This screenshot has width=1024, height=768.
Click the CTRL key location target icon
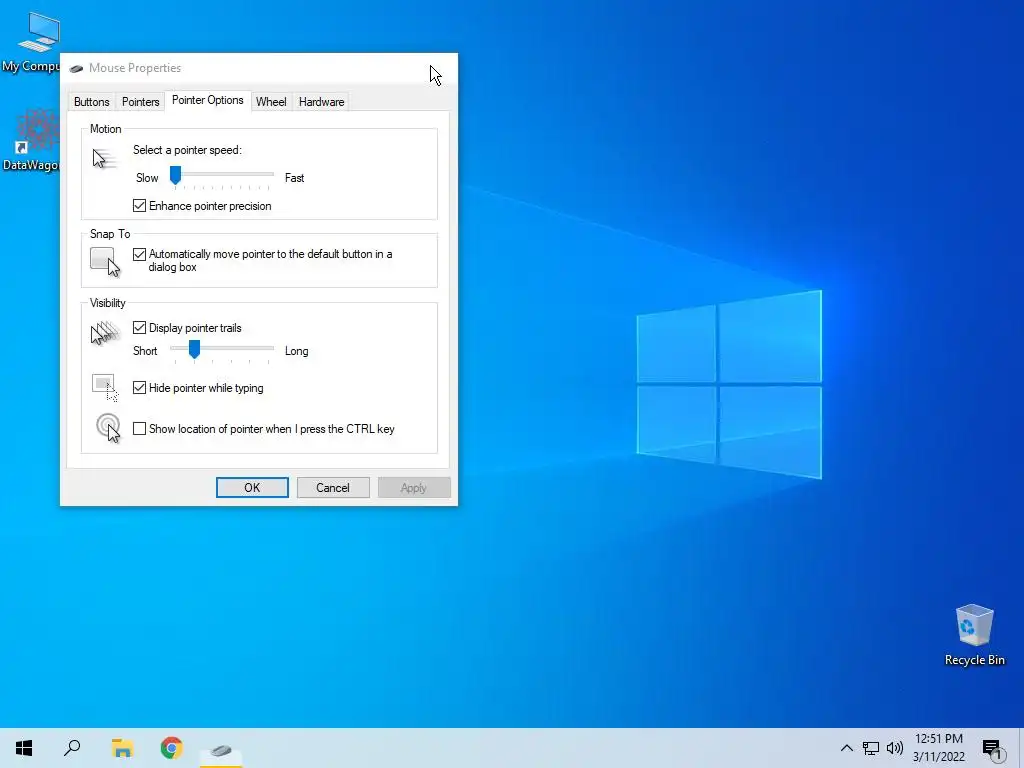(x=108, y=428)
